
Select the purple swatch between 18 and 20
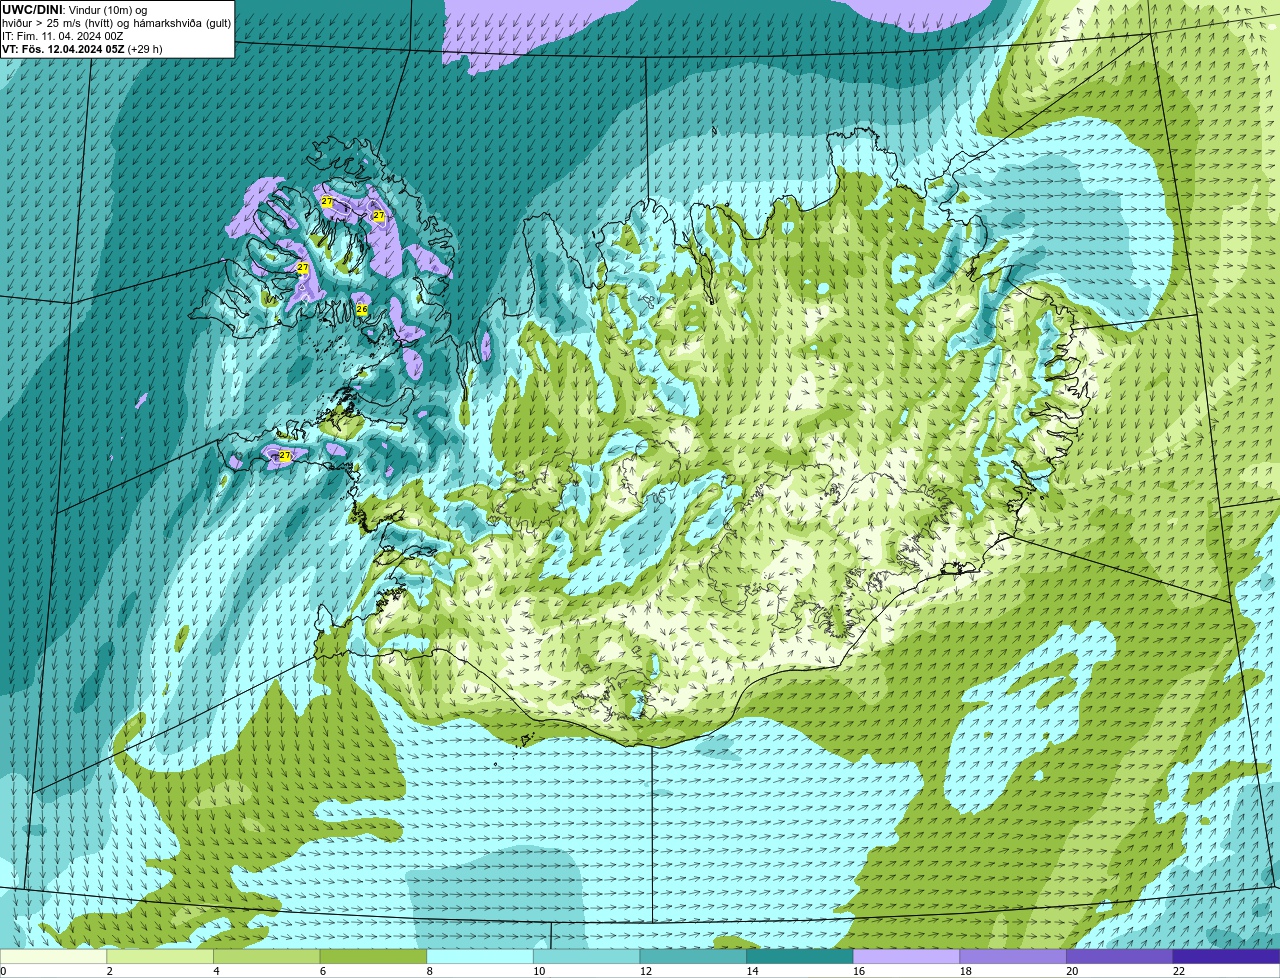point(1013,956)
